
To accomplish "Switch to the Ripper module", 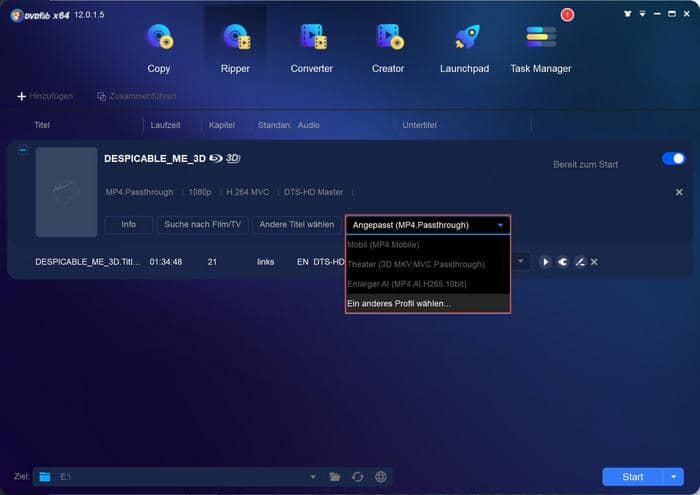I will 235,49.
